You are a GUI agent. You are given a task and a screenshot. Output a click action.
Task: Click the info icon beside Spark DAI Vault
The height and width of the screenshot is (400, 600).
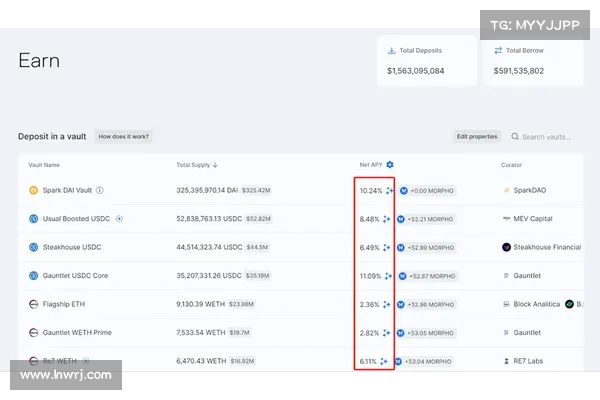pos(99,190)
